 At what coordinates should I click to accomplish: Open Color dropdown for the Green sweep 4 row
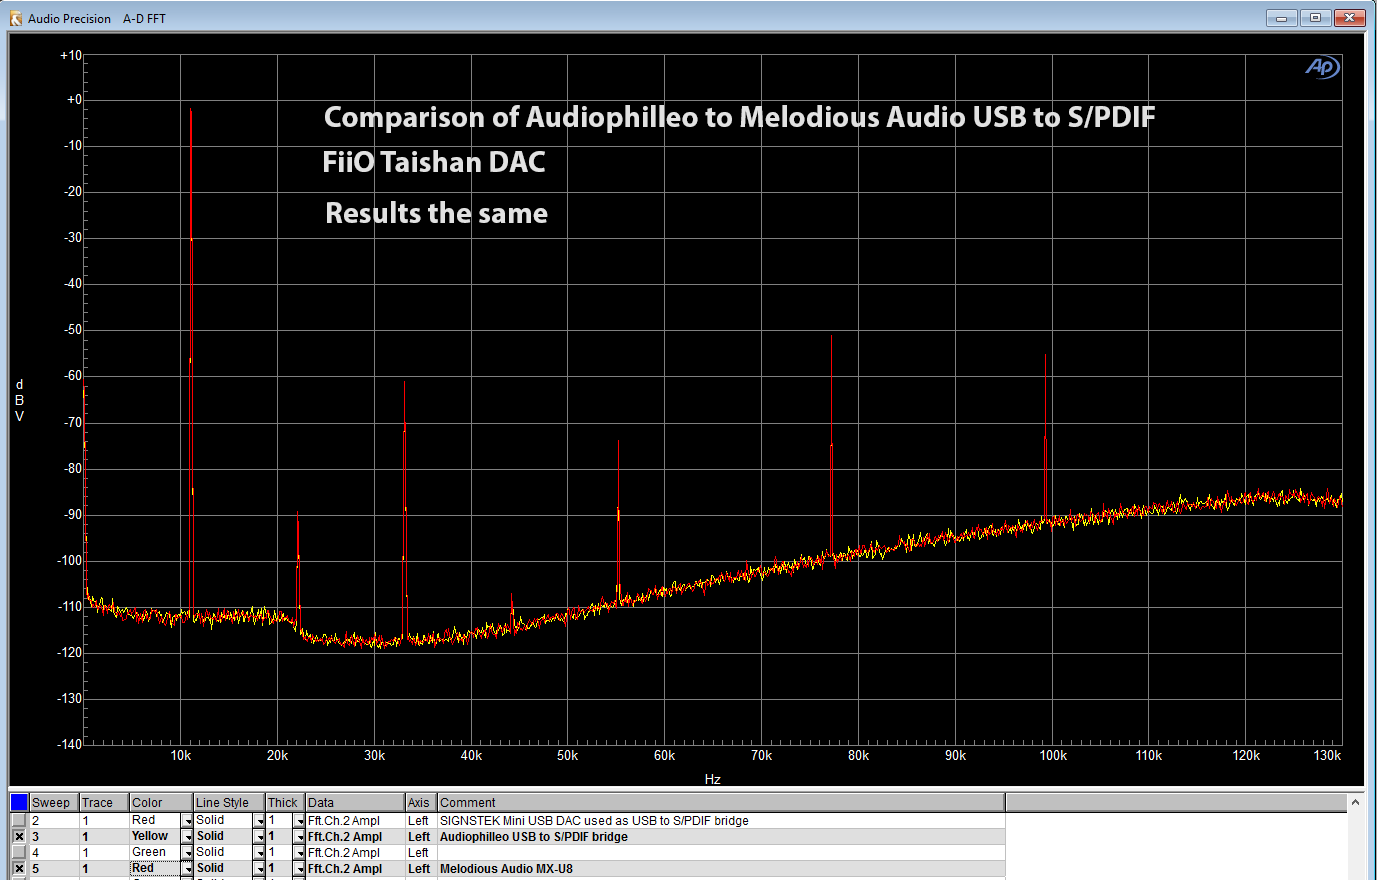(x=187, y=852)
